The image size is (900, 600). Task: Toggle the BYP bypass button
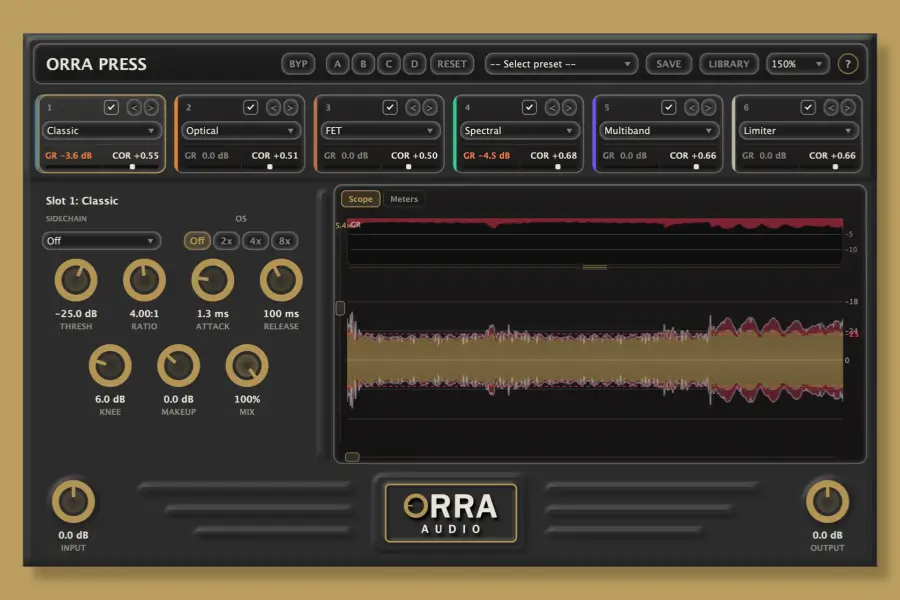pyautogui.click(x=298, y=64)
